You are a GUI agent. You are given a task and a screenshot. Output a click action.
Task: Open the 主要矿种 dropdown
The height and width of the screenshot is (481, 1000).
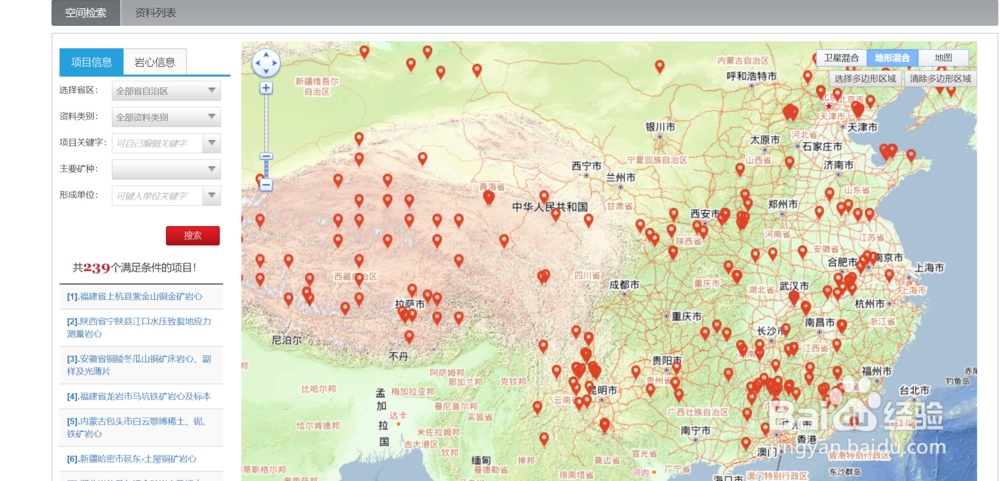coord(166,169)
